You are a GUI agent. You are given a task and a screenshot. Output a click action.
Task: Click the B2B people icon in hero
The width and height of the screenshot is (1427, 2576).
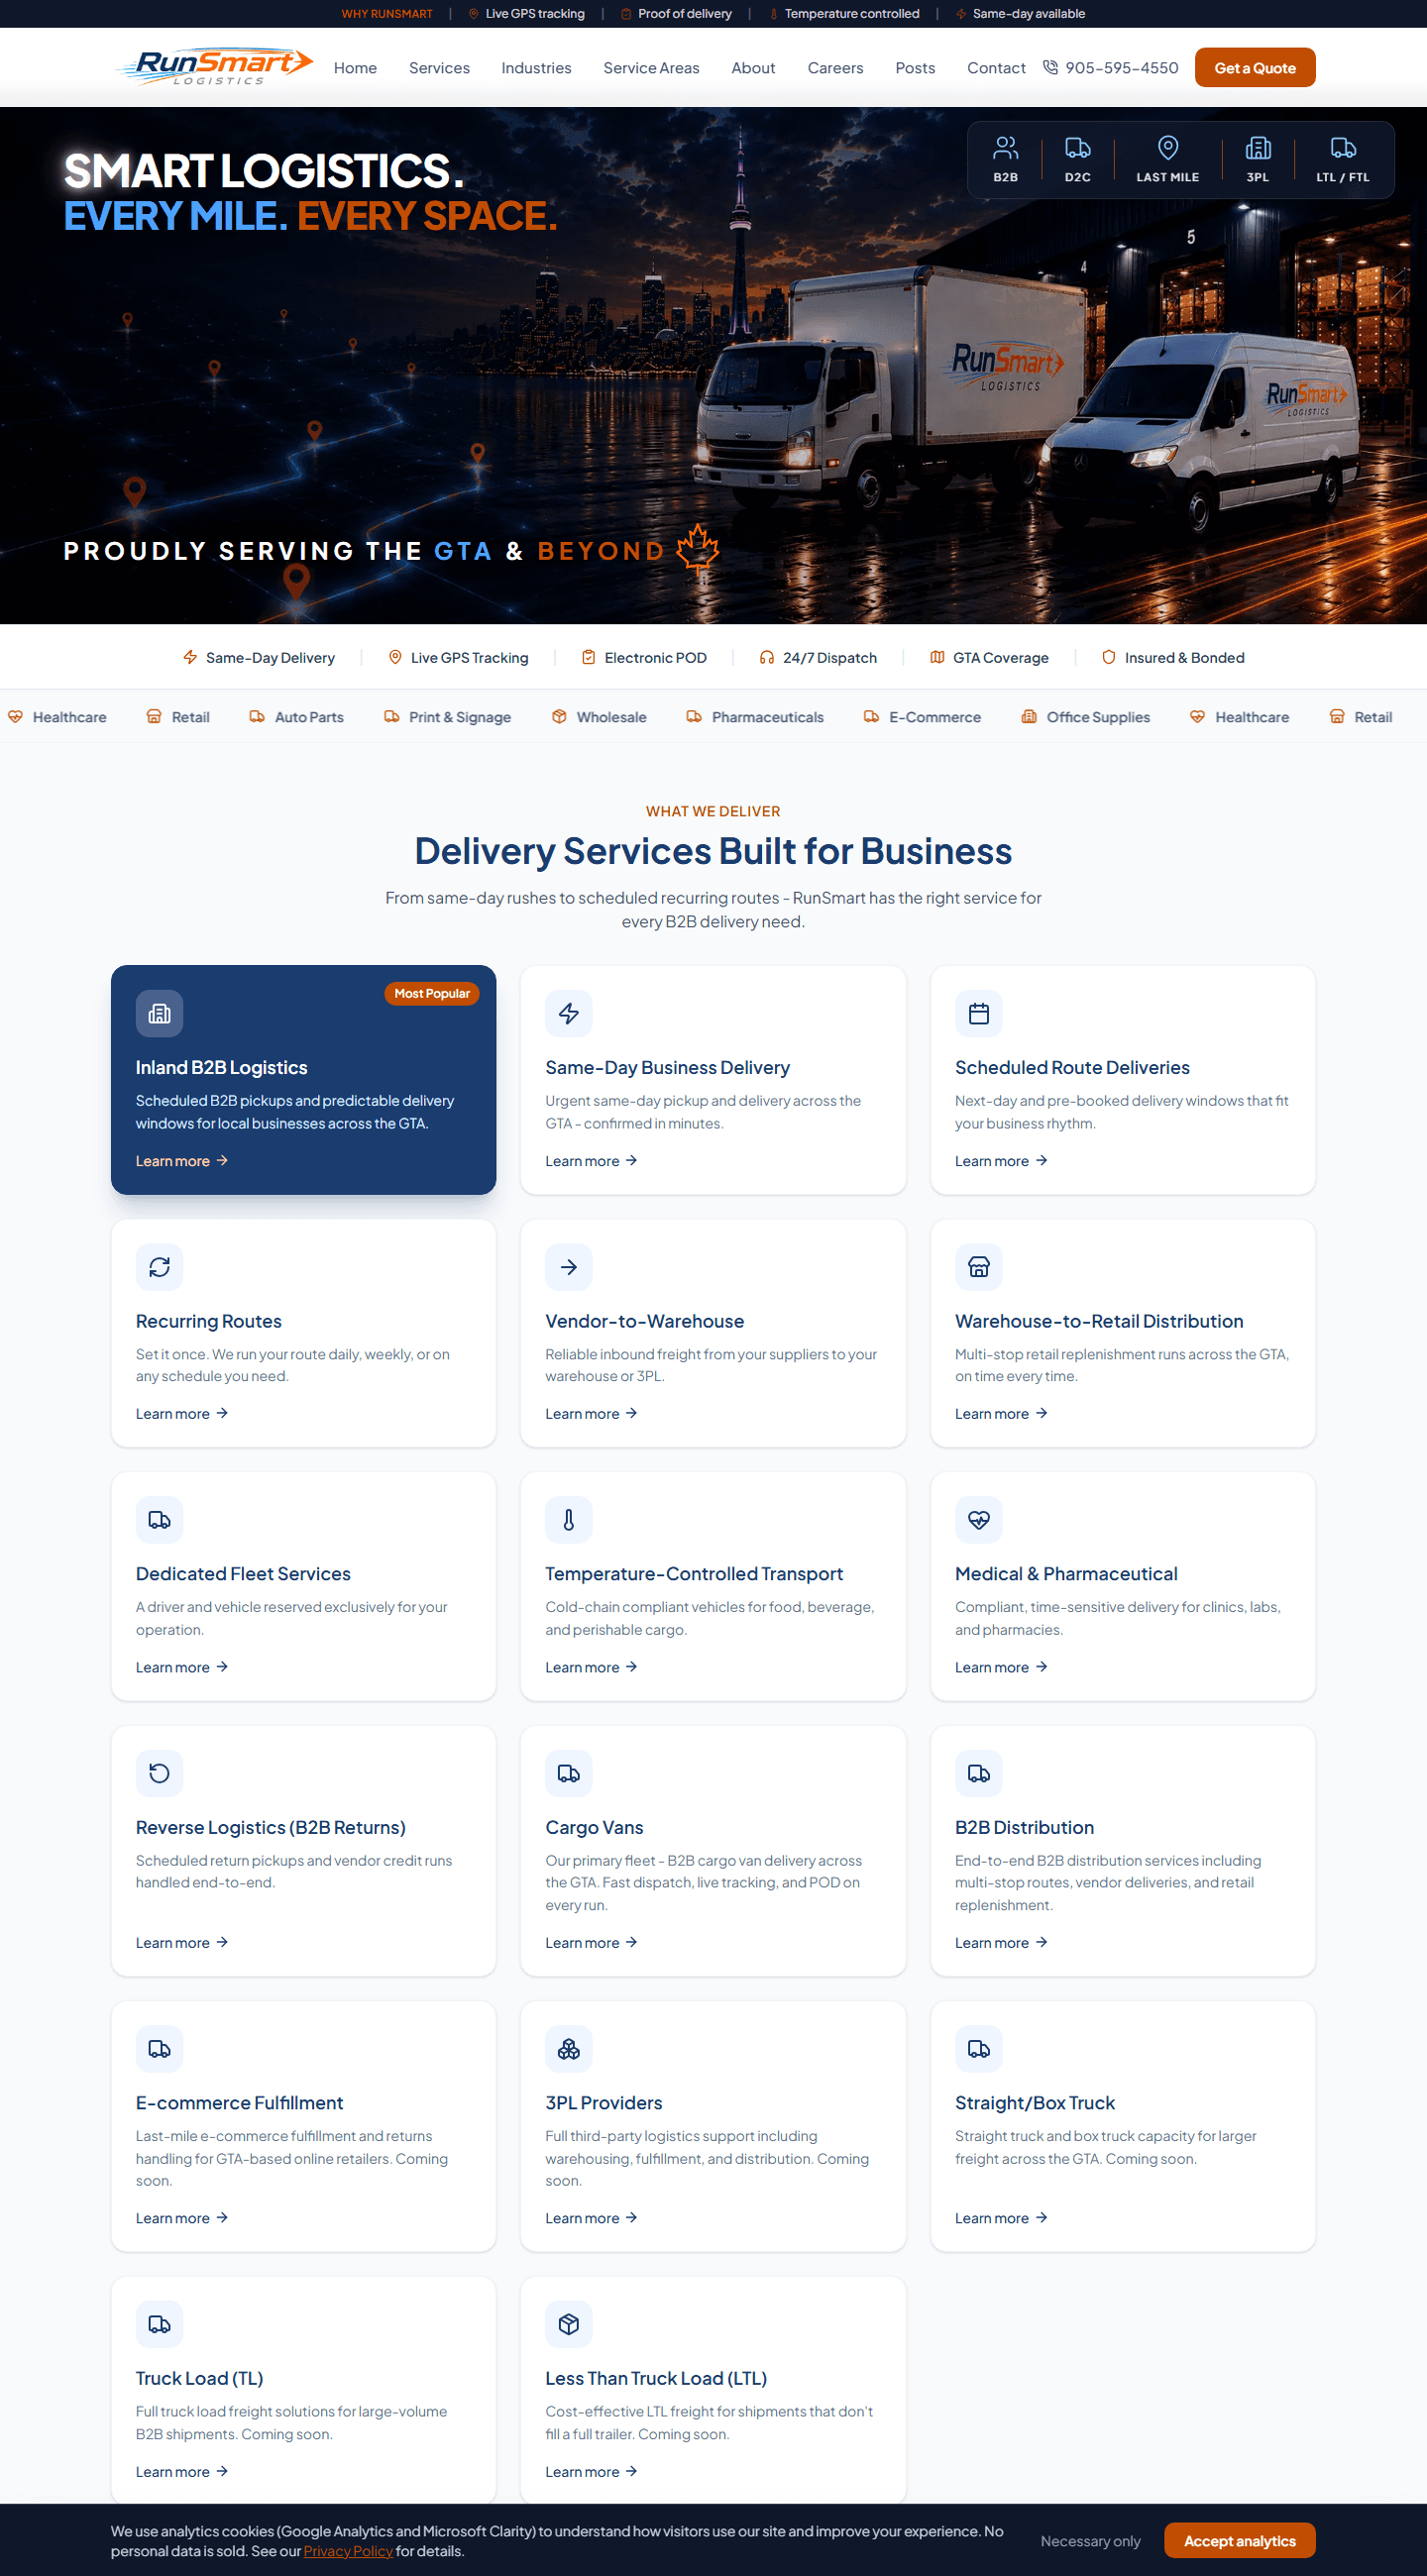pos(1005,148)
